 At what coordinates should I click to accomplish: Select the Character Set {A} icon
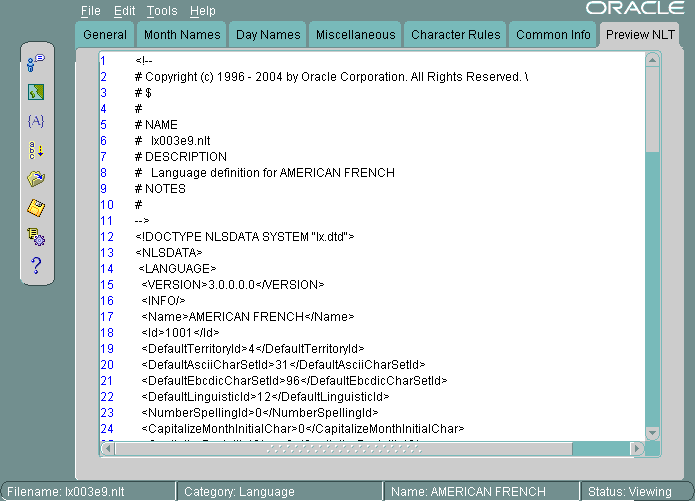click(x=36, y=121)
